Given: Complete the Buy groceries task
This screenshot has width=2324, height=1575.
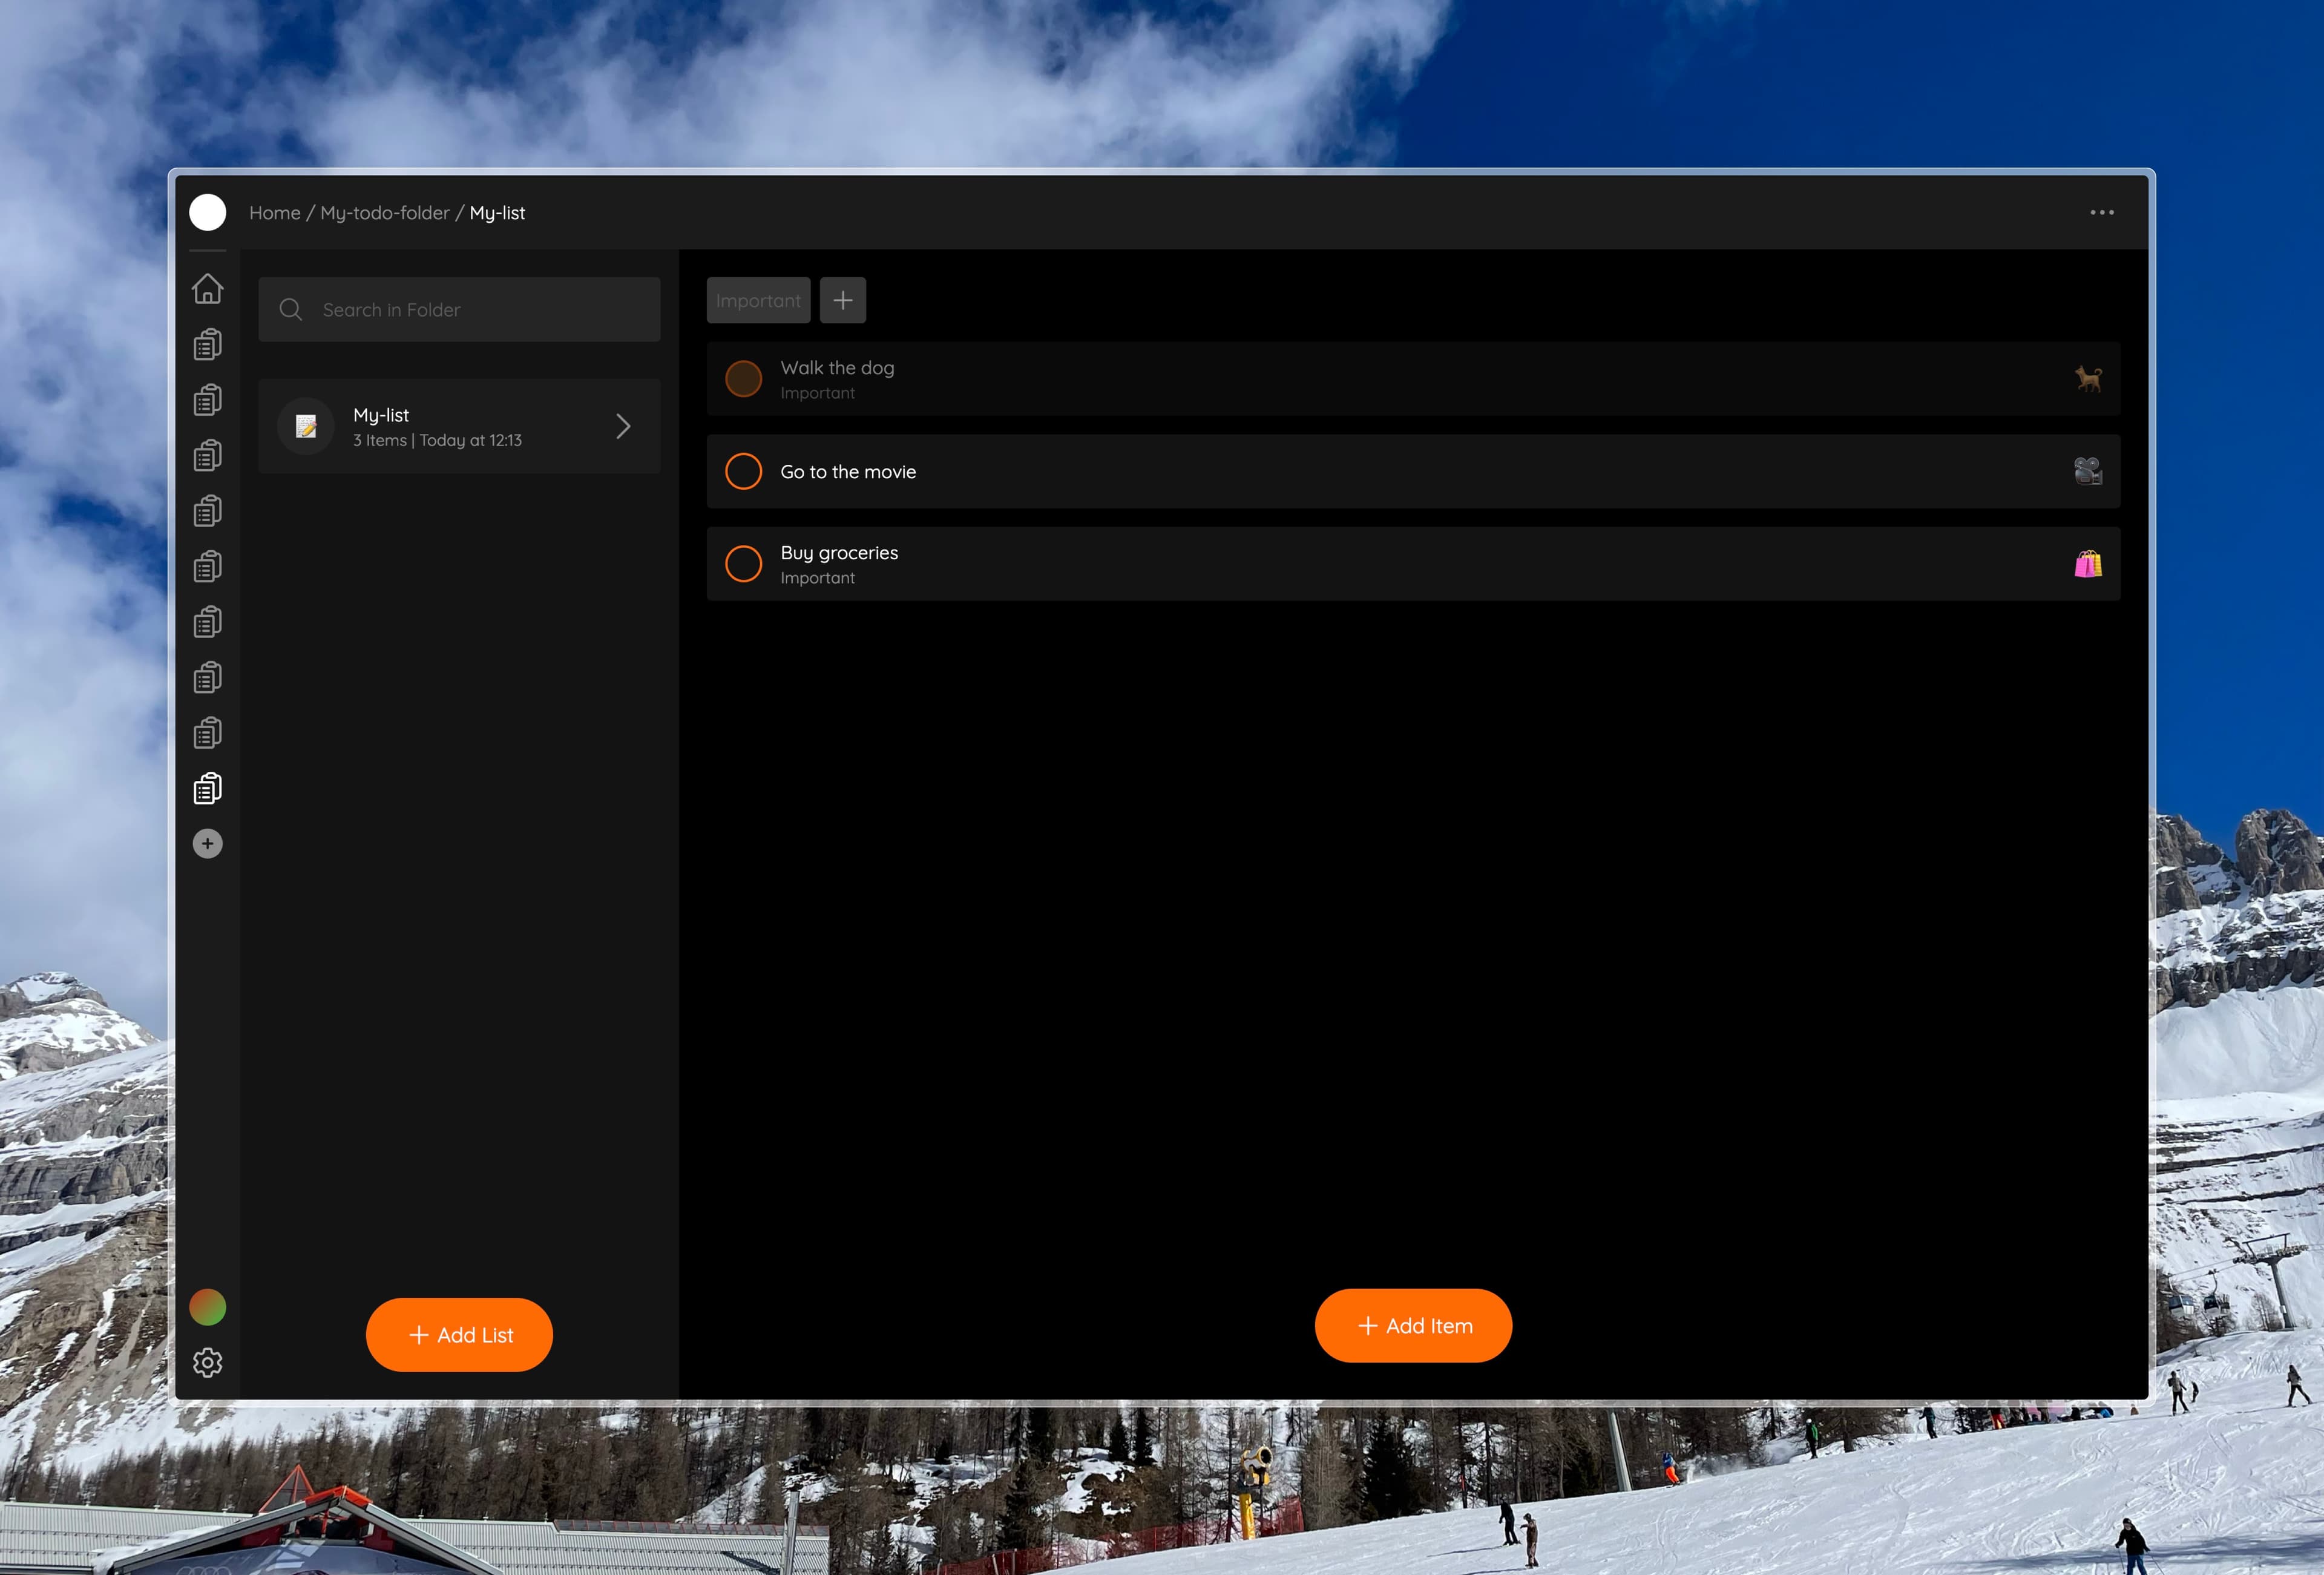Looking at the screenshot, I should [x=743, y=564].
